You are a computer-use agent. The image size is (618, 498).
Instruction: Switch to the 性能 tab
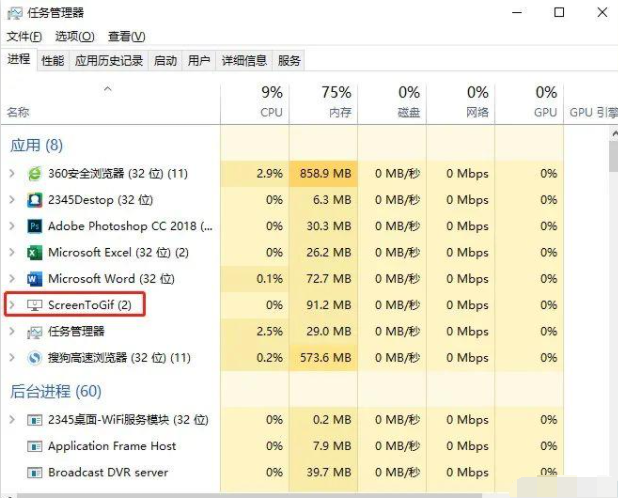tap(53, 61)
